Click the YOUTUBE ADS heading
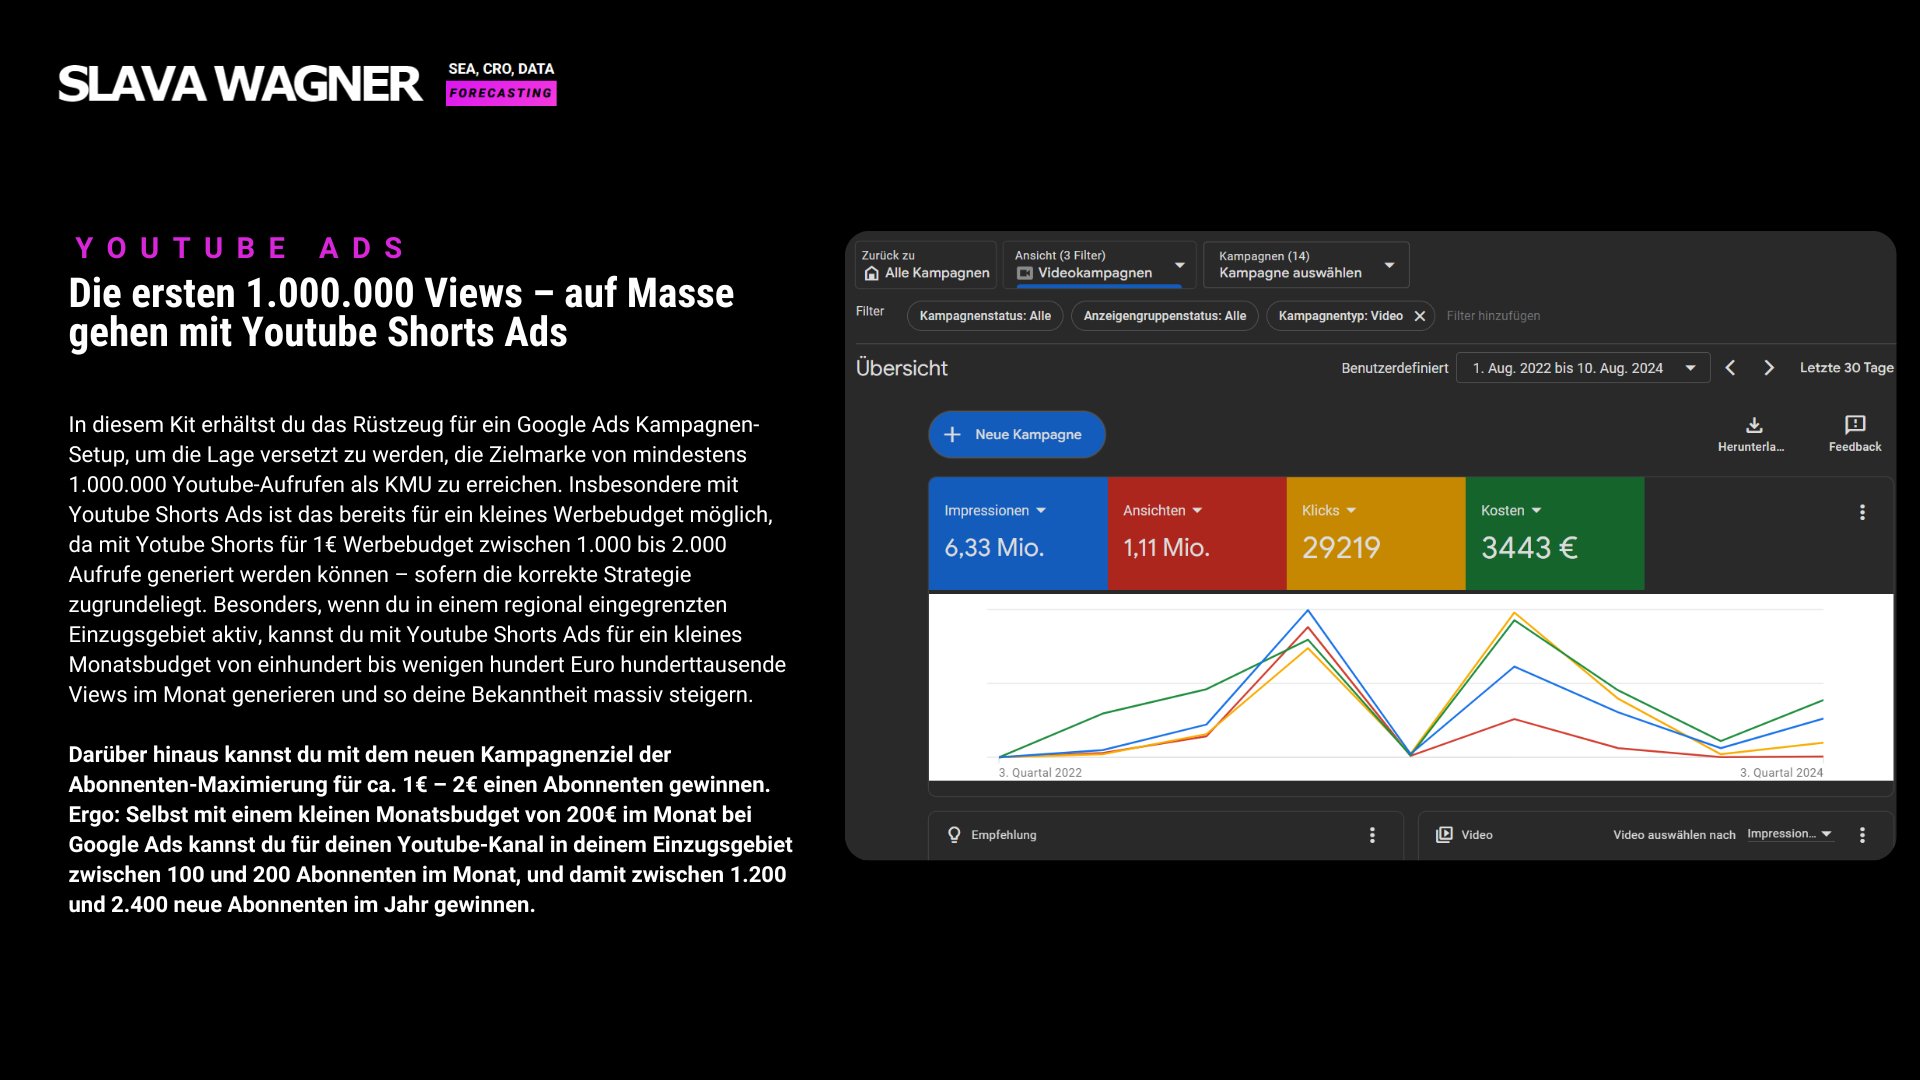 (x=240, y=248)
